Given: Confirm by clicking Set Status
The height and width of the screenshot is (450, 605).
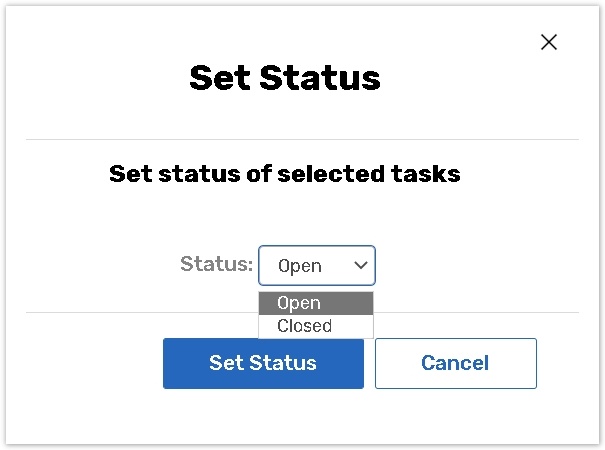Looking at the screenshot, I should (x=263, y=363).
